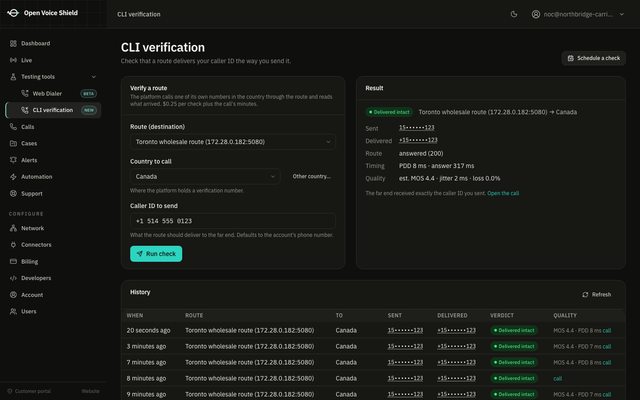Screen dimensions: 640x400
Task: Click the Developers code brackets icon
Action: [x=13, y=278]
